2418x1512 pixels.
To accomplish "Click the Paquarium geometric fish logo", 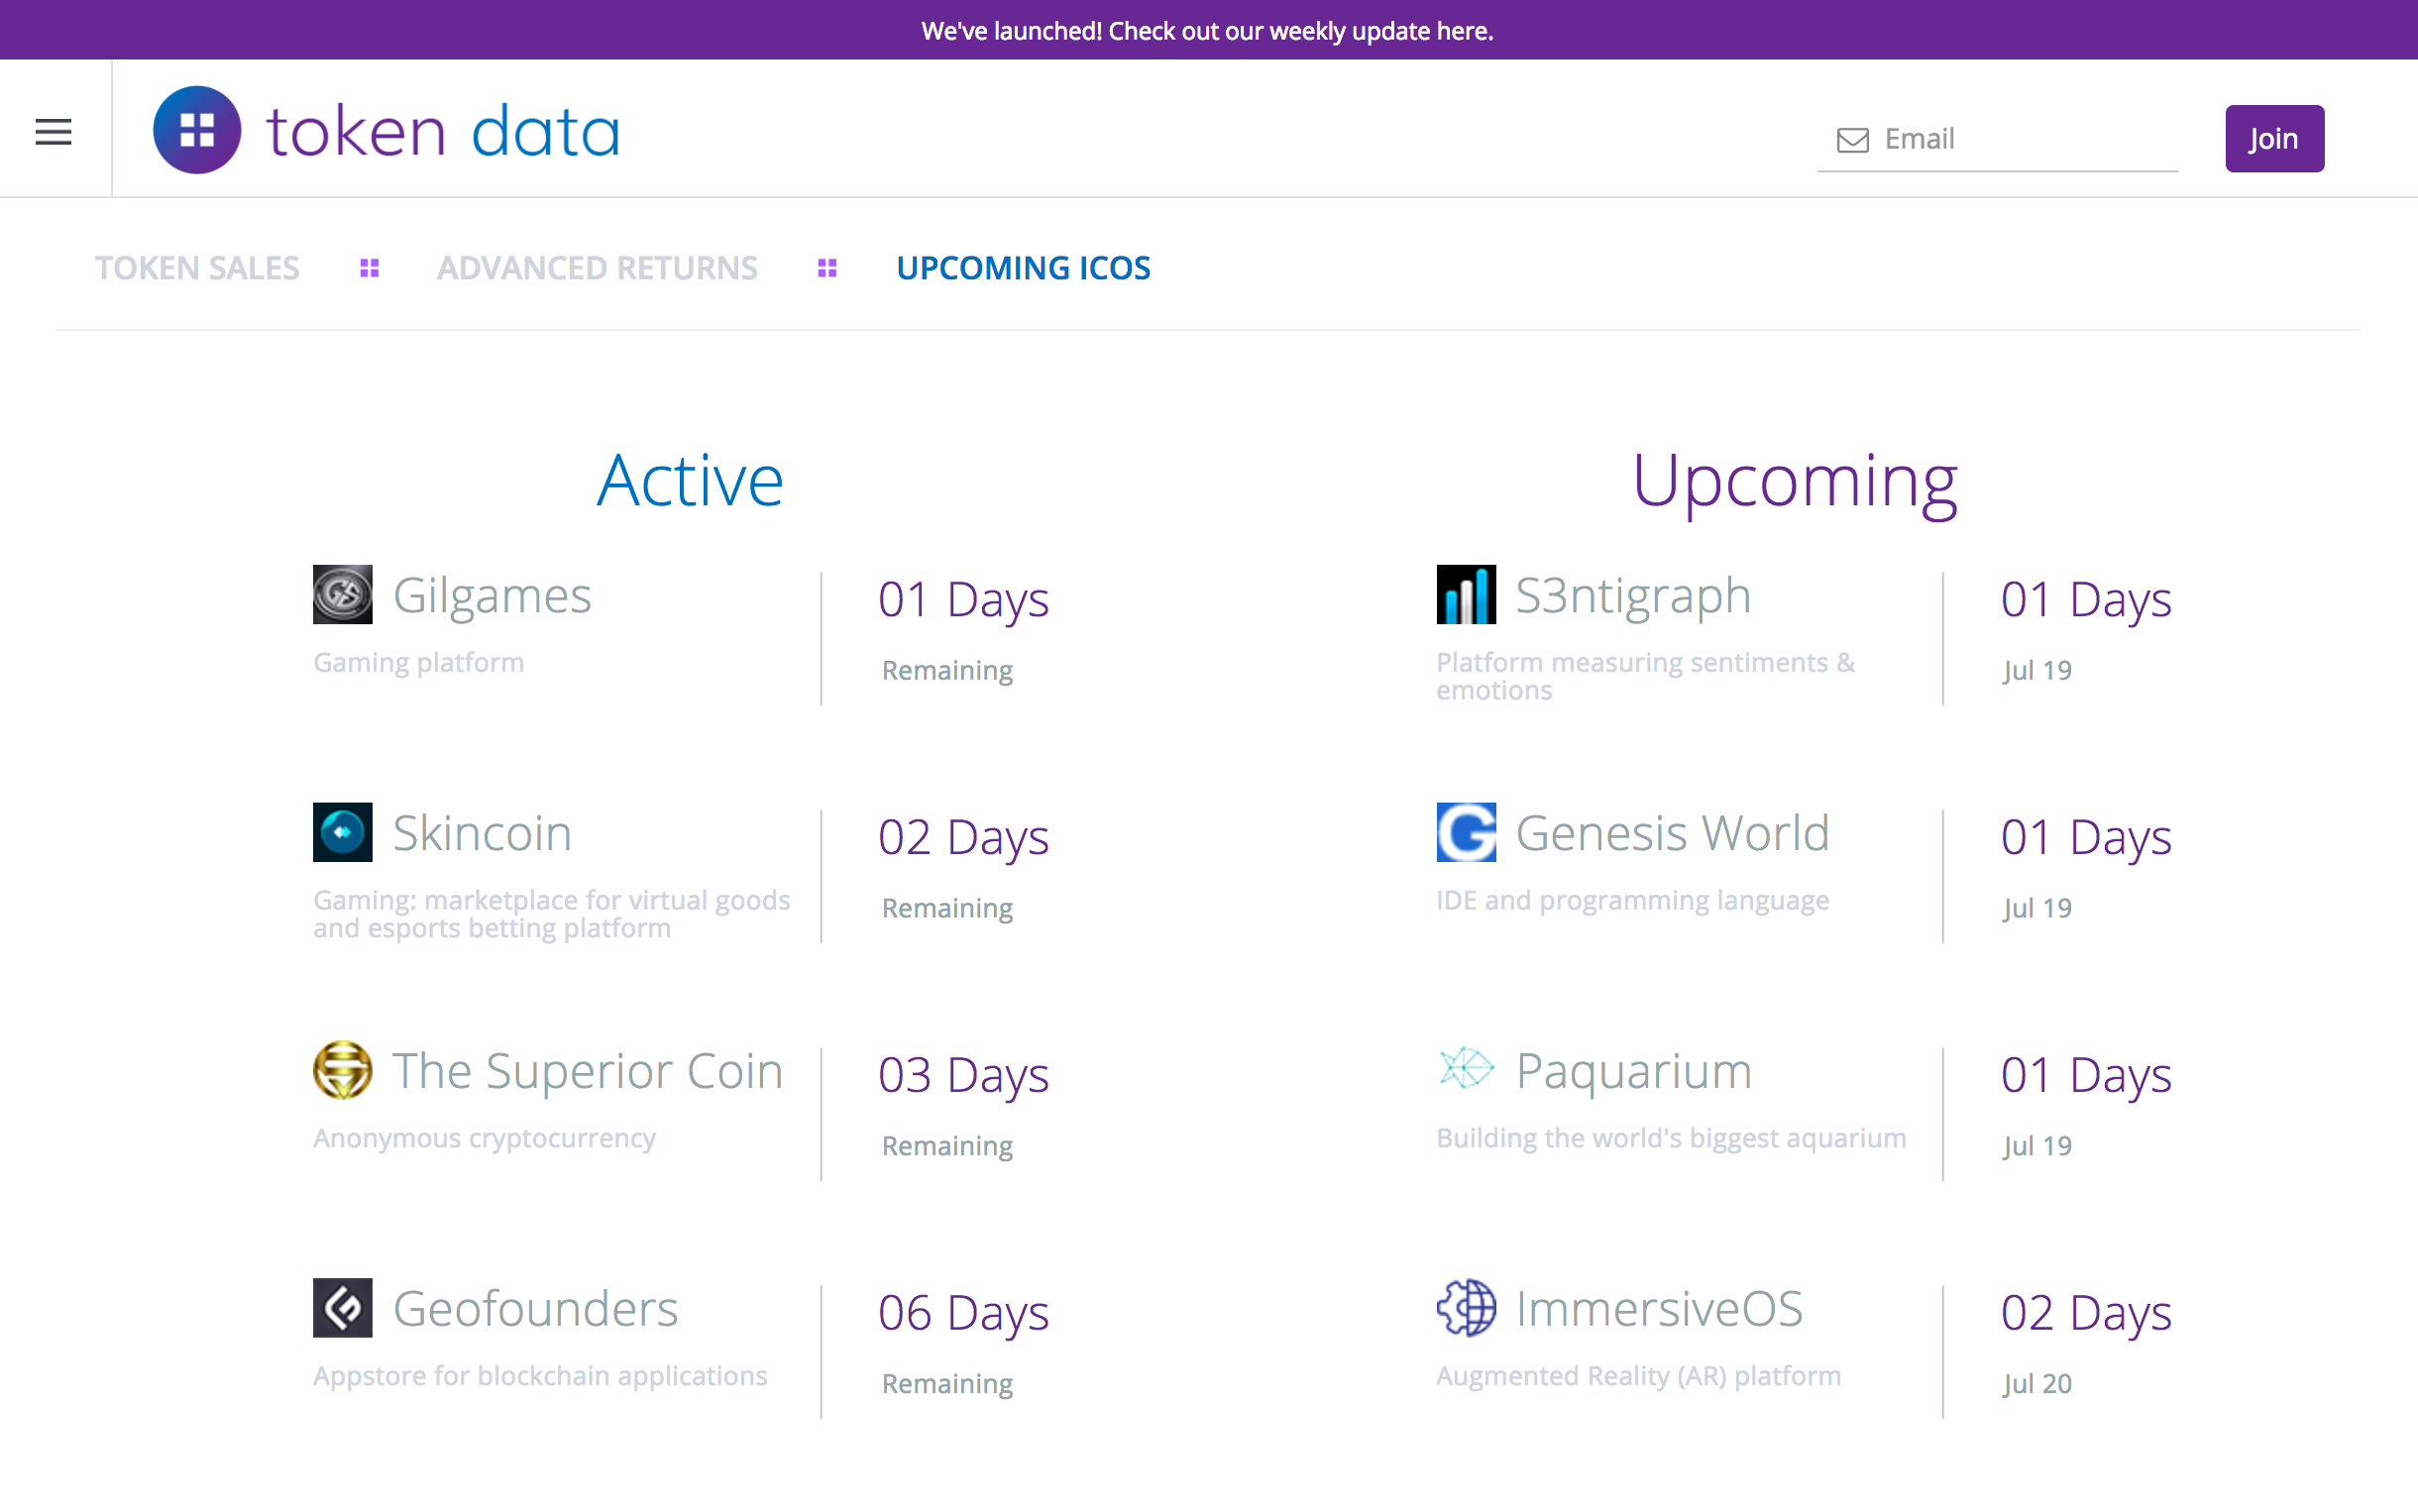I will 1465,1070.
